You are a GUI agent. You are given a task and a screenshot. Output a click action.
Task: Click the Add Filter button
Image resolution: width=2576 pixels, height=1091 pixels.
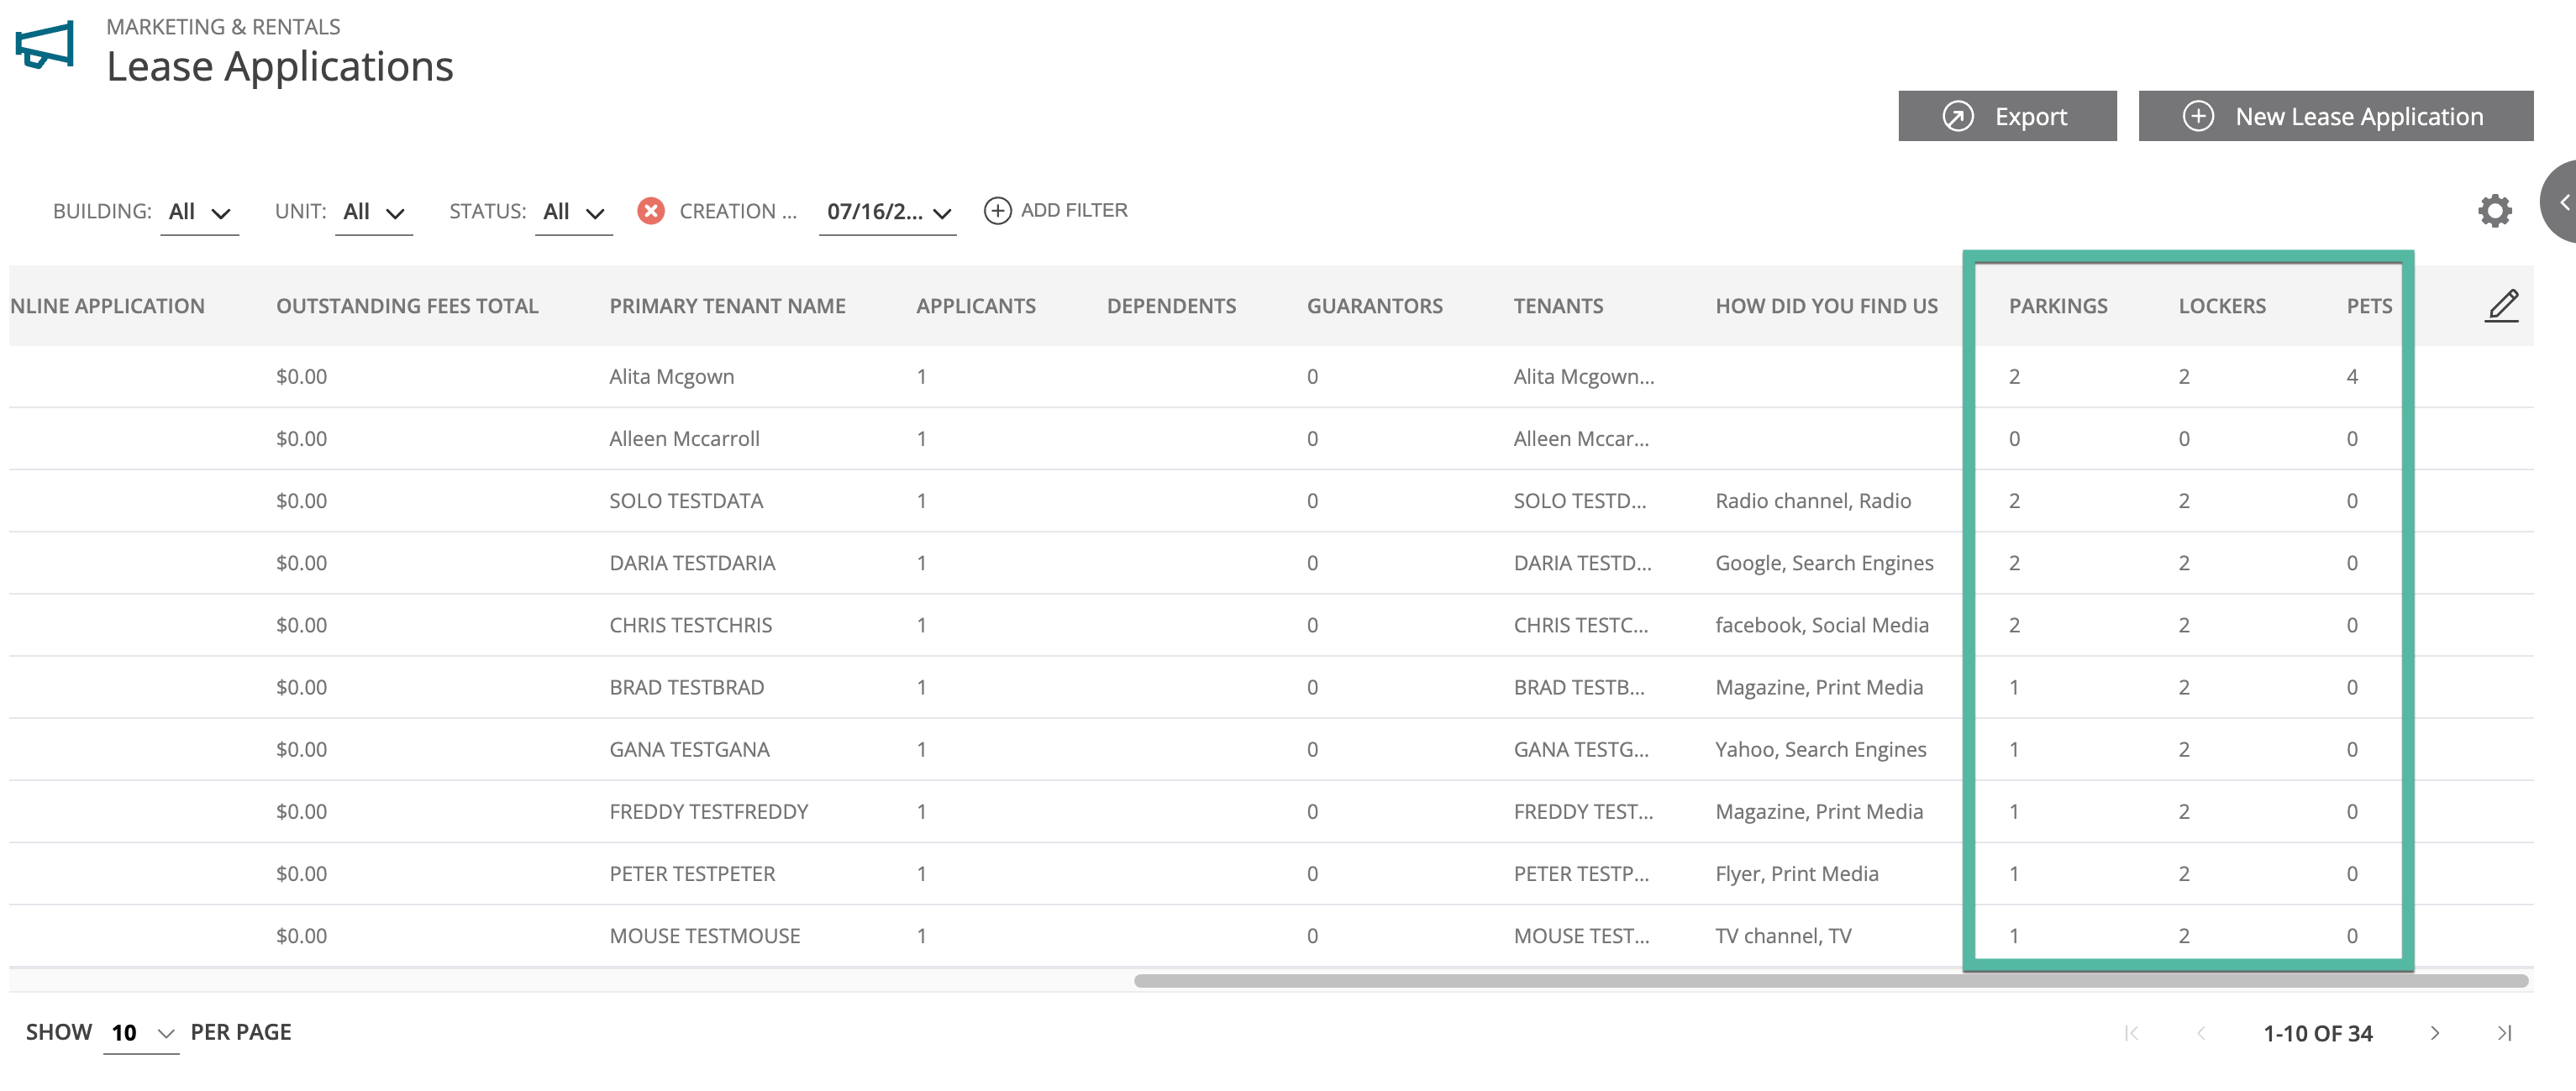[x=1056, y=210]
